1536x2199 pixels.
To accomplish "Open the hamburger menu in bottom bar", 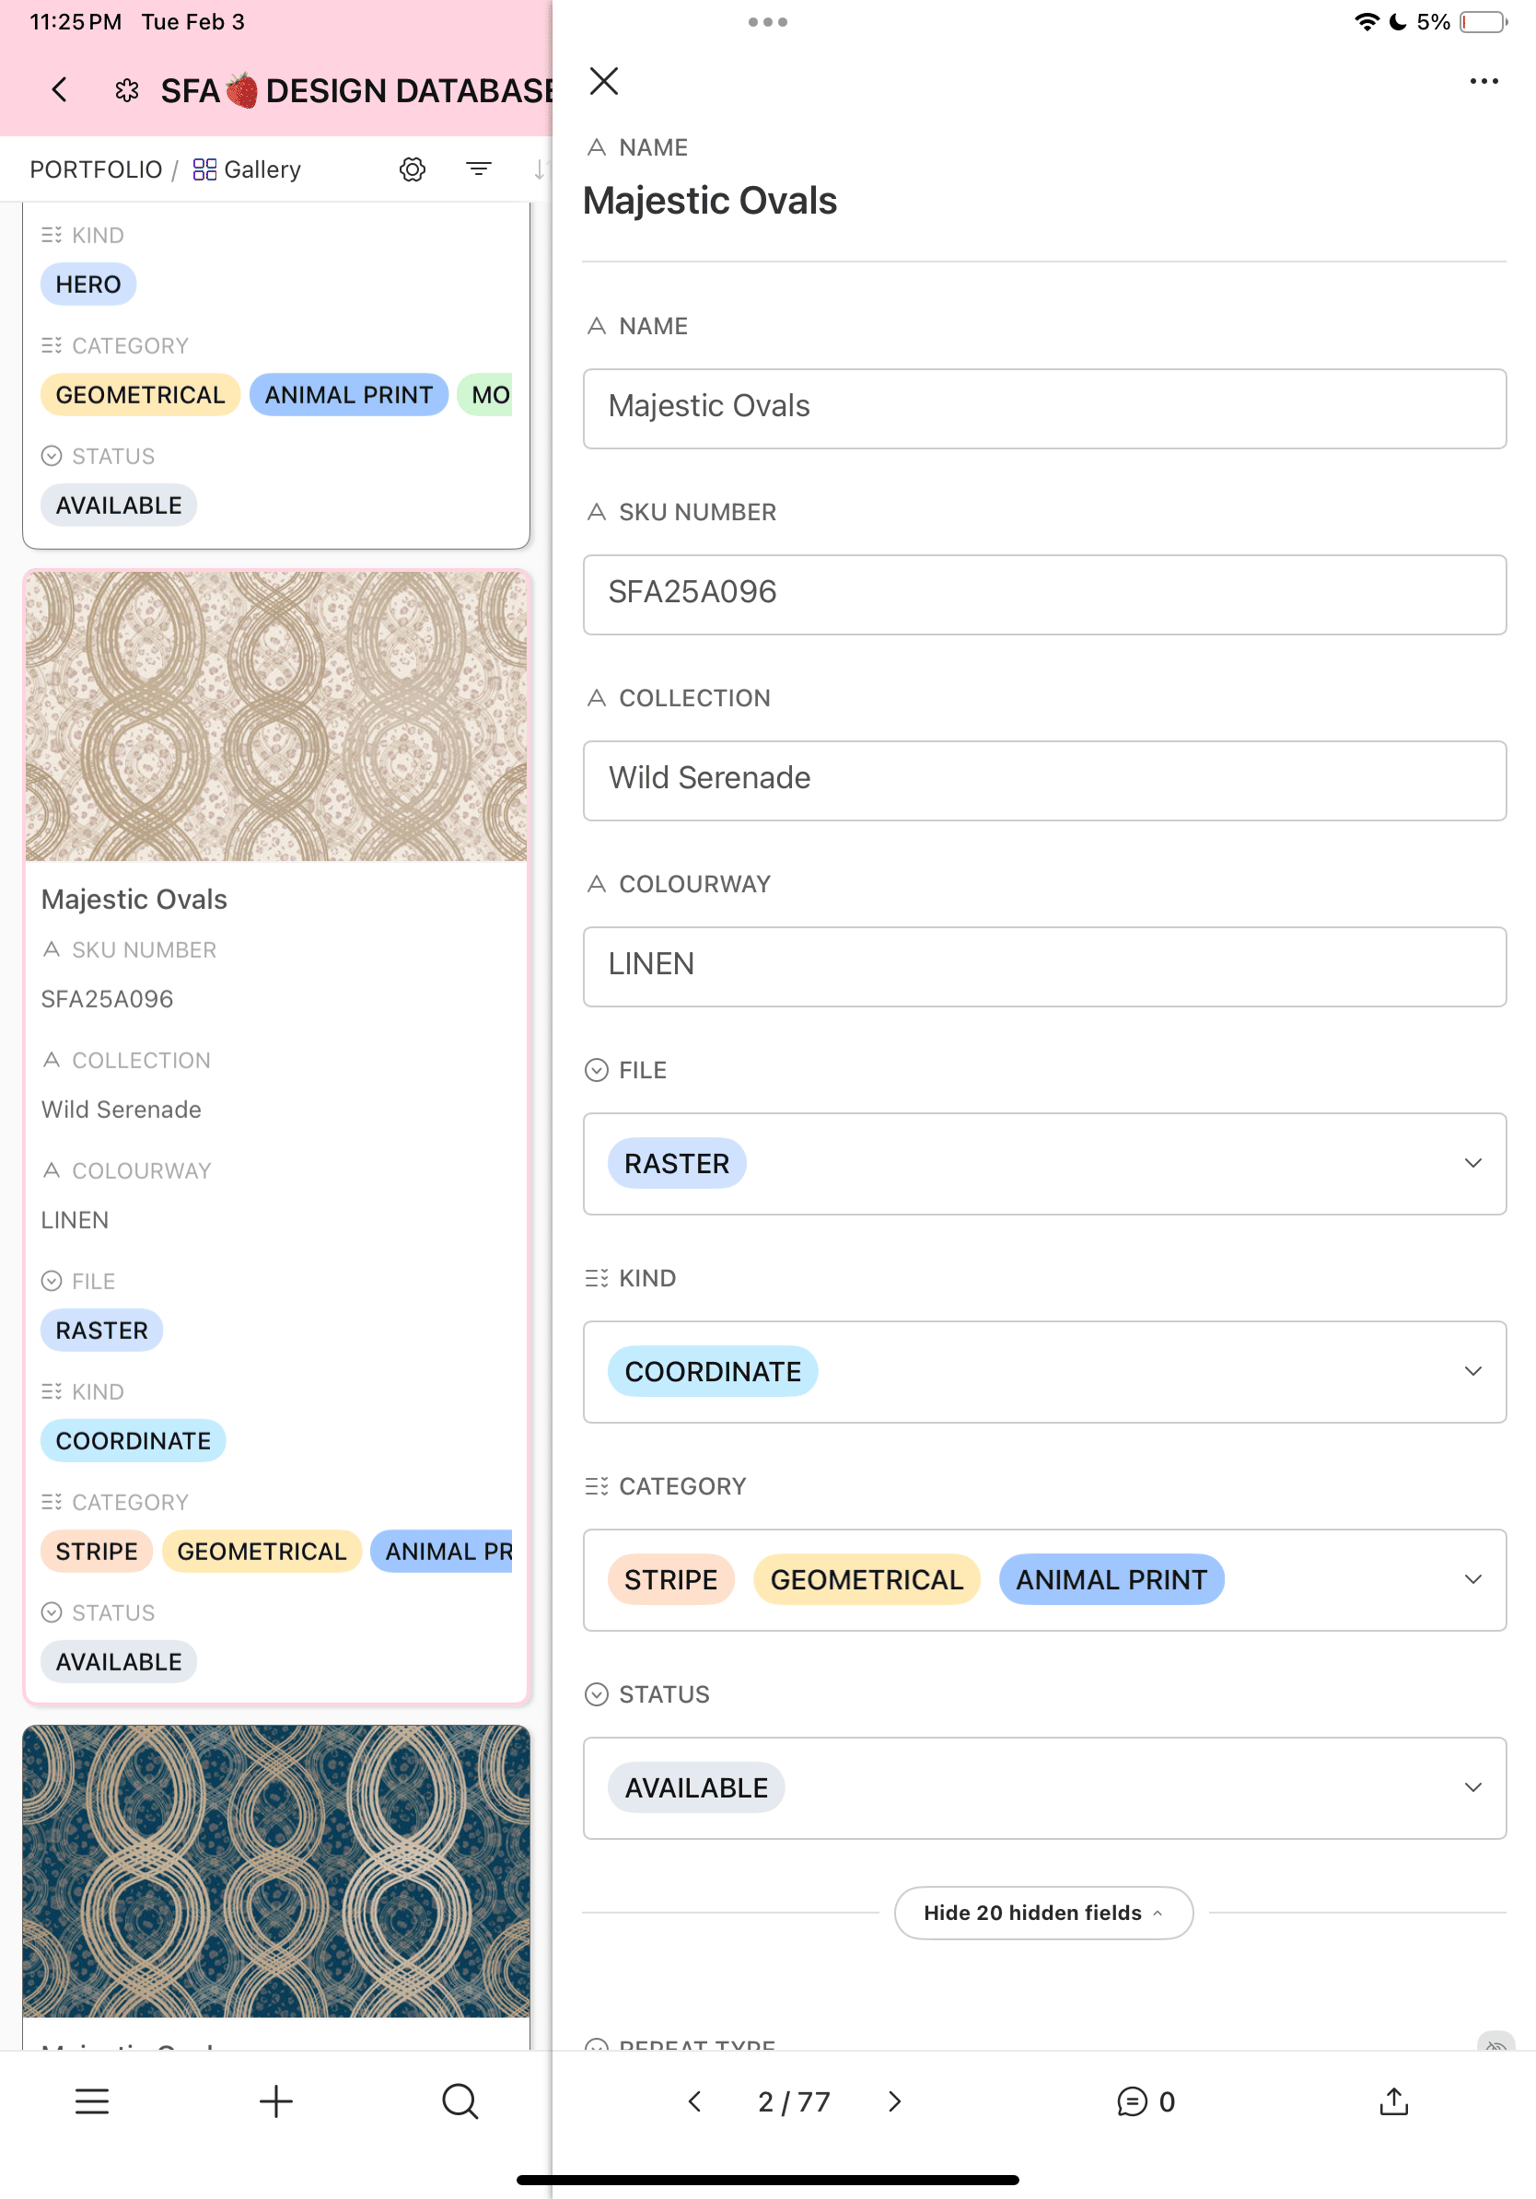I will point(92,2101).
